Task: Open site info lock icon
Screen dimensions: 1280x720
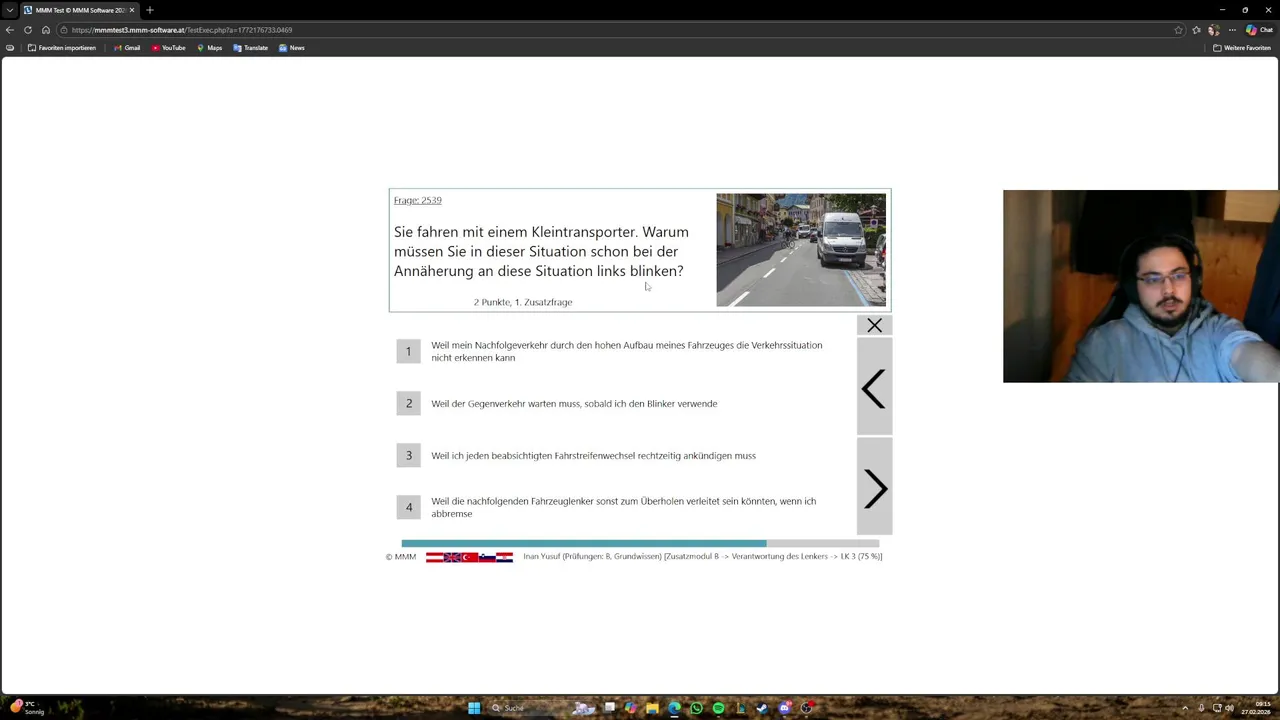Action: (65, 30)
